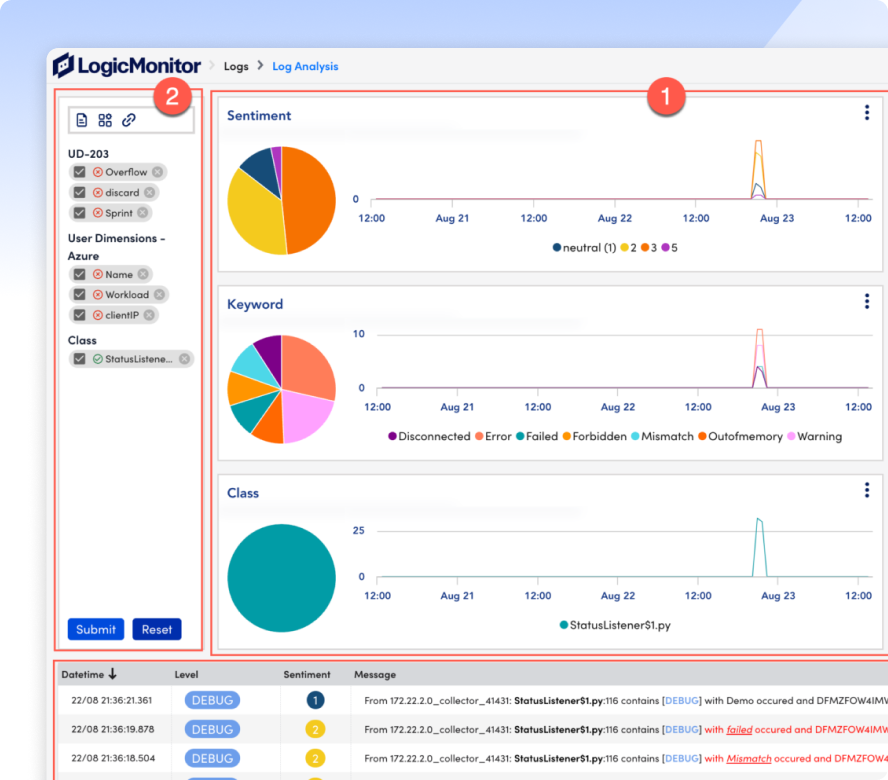
Task: Toggle the Mismatch legend entry
Action: [662, 436]
